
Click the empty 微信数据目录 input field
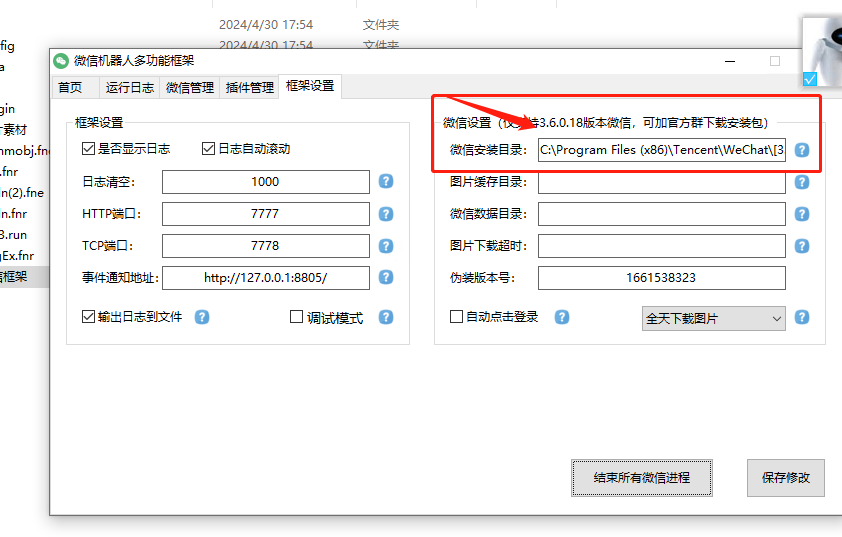click(x=662, y=214)
